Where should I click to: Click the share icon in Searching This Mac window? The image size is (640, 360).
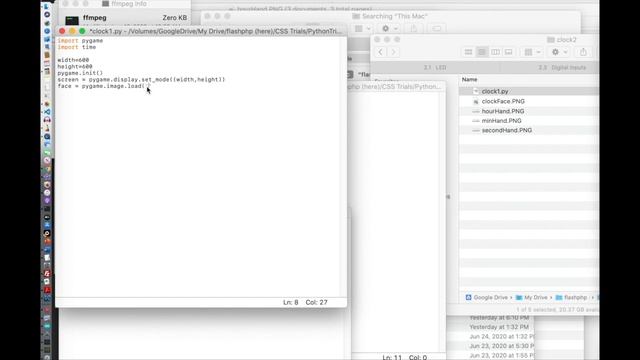413,29
